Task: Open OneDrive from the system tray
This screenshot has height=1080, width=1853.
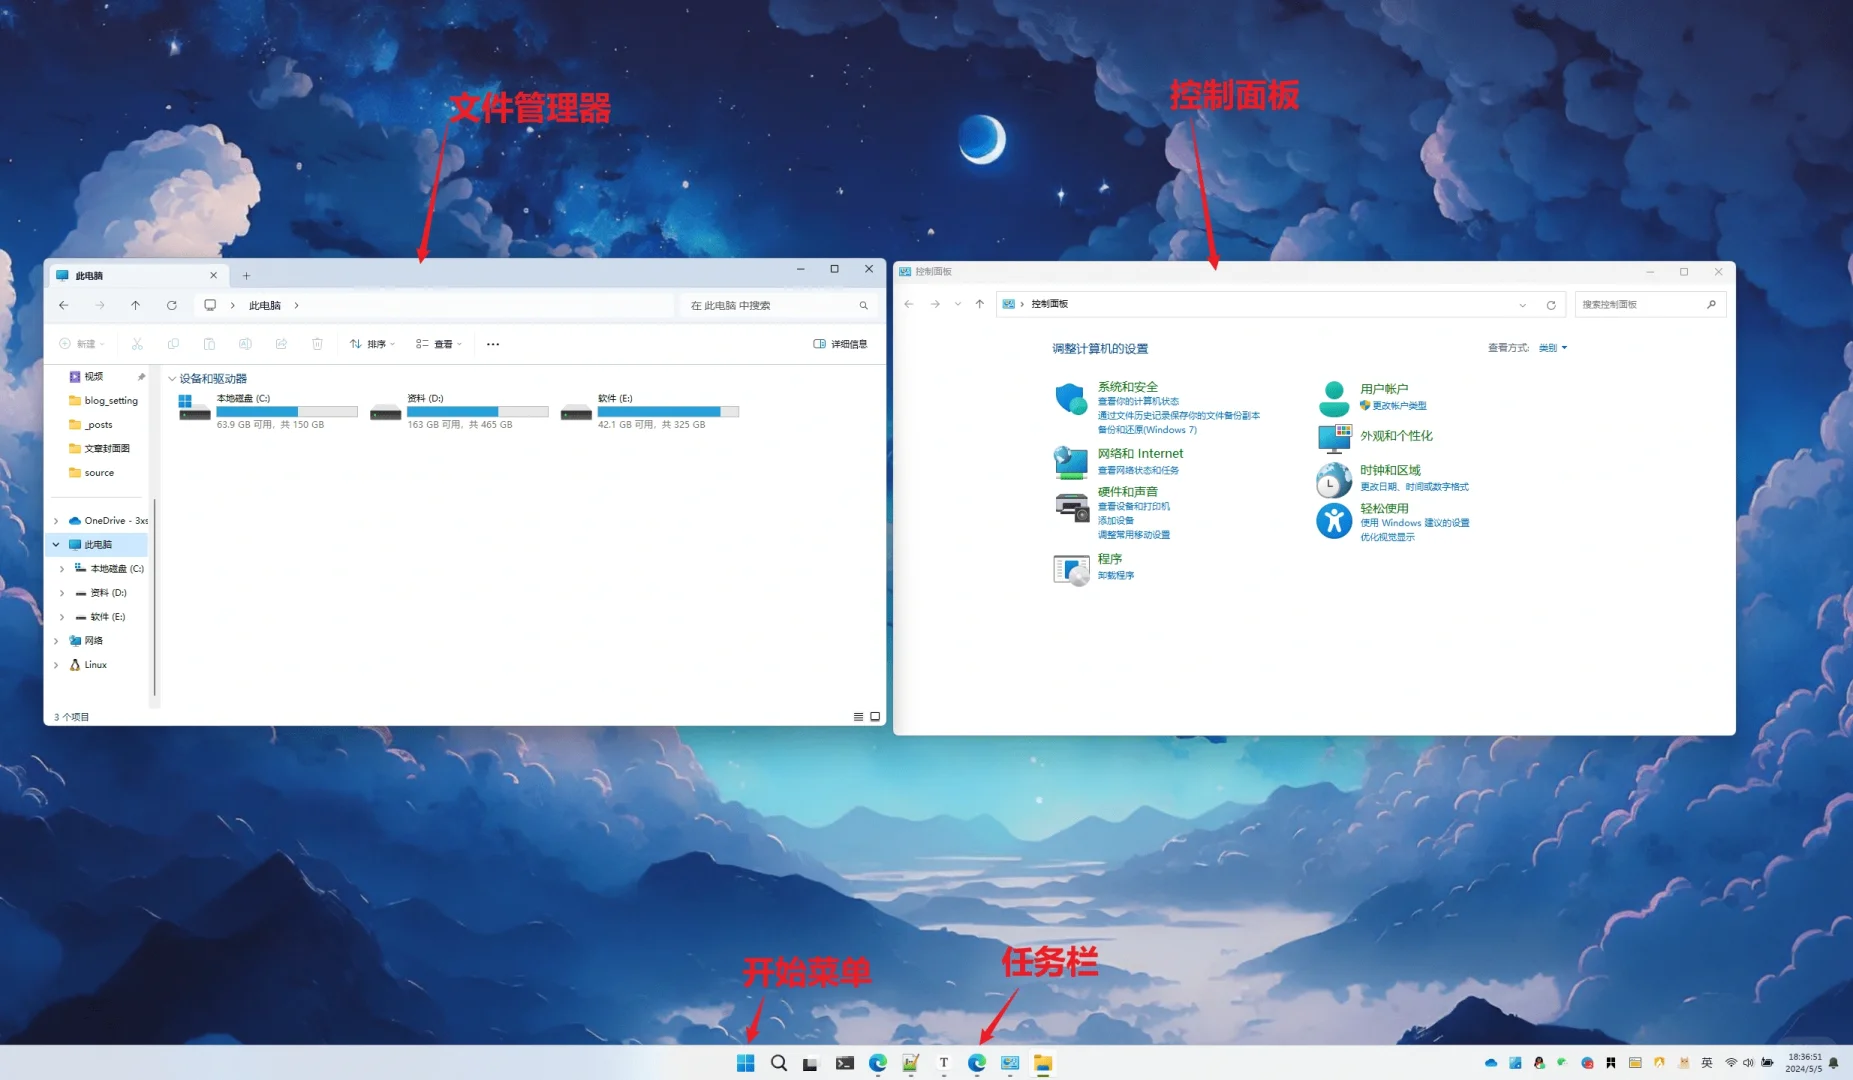Action: pyautogui.click(x=1492, y=1063)
